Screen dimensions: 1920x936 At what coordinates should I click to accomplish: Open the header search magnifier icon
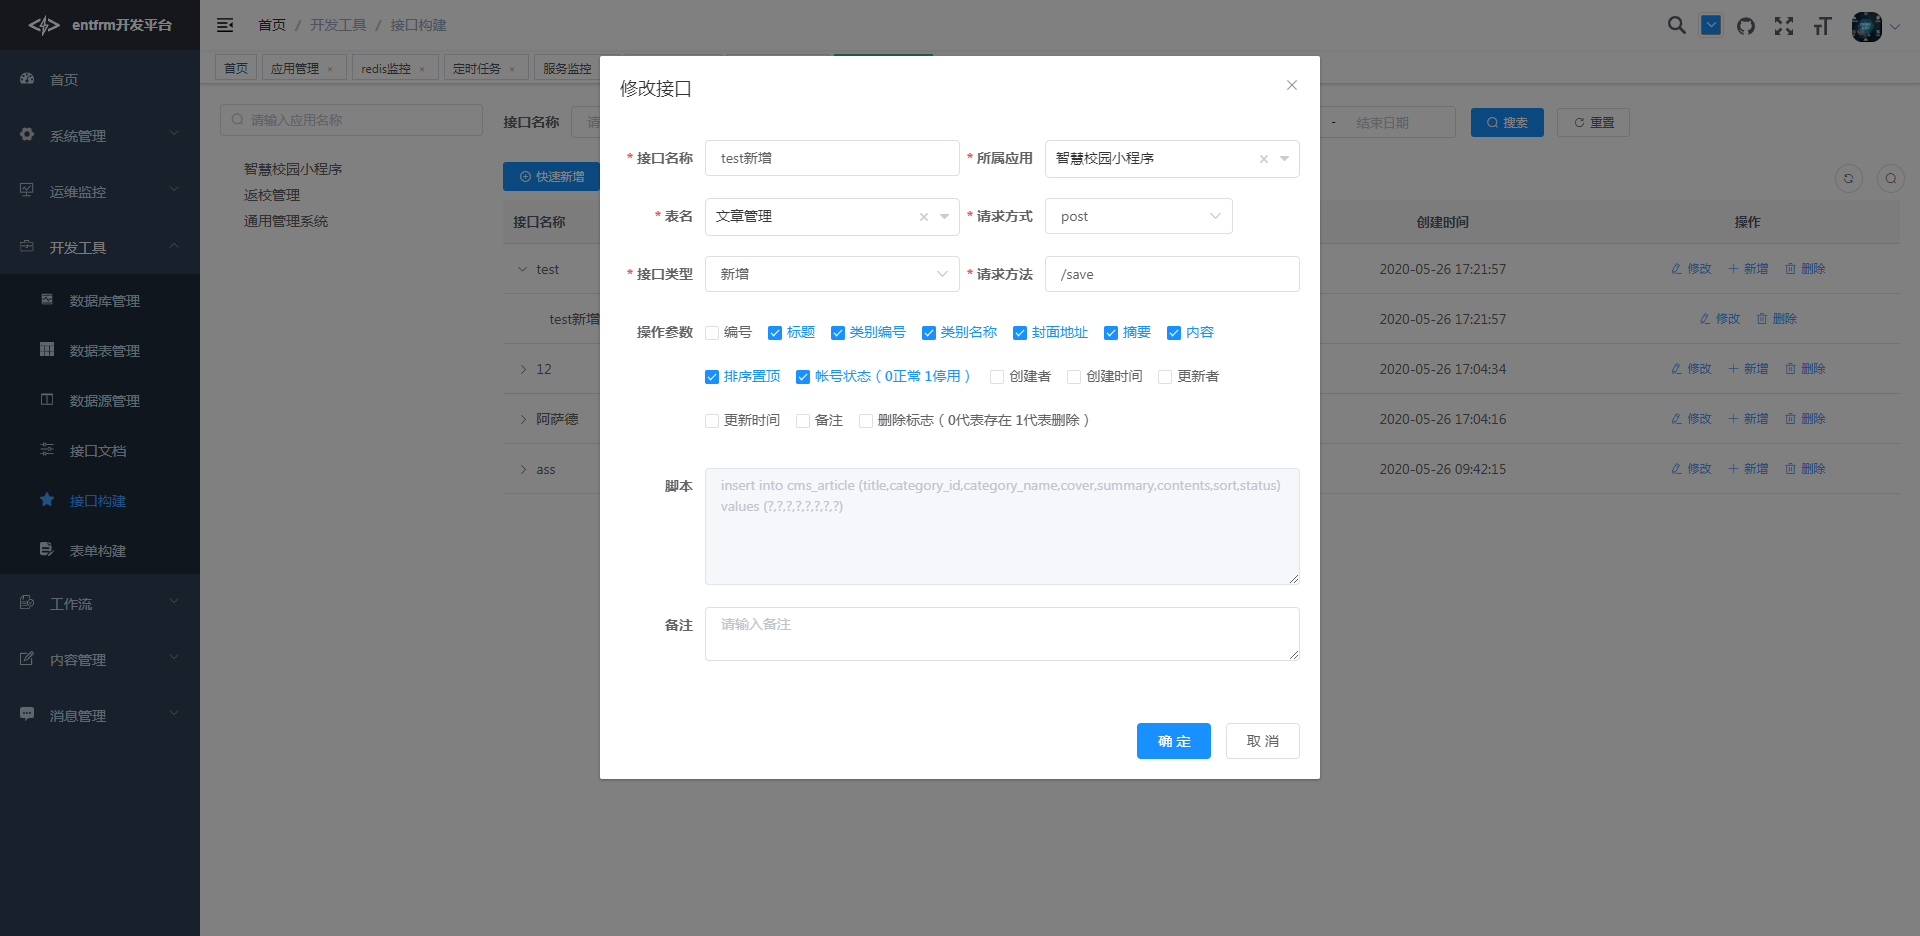(1677, 25)
